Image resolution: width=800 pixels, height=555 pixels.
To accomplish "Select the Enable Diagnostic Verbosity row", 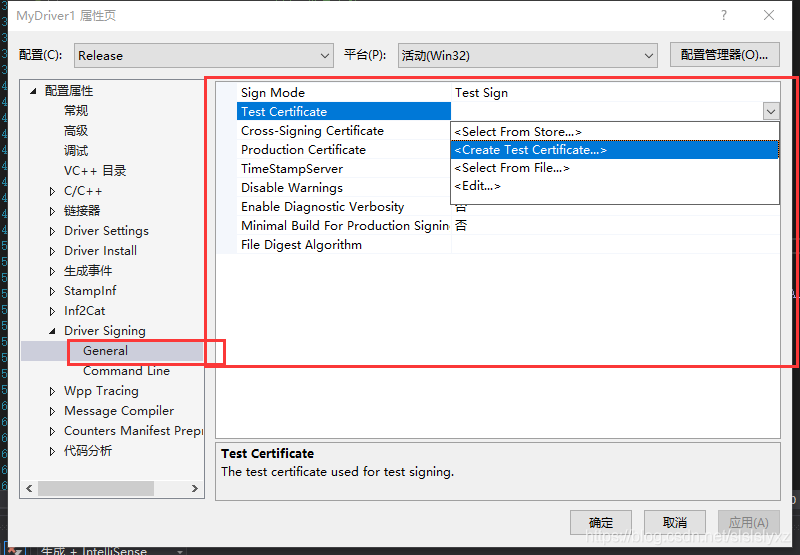I will 343,207.
